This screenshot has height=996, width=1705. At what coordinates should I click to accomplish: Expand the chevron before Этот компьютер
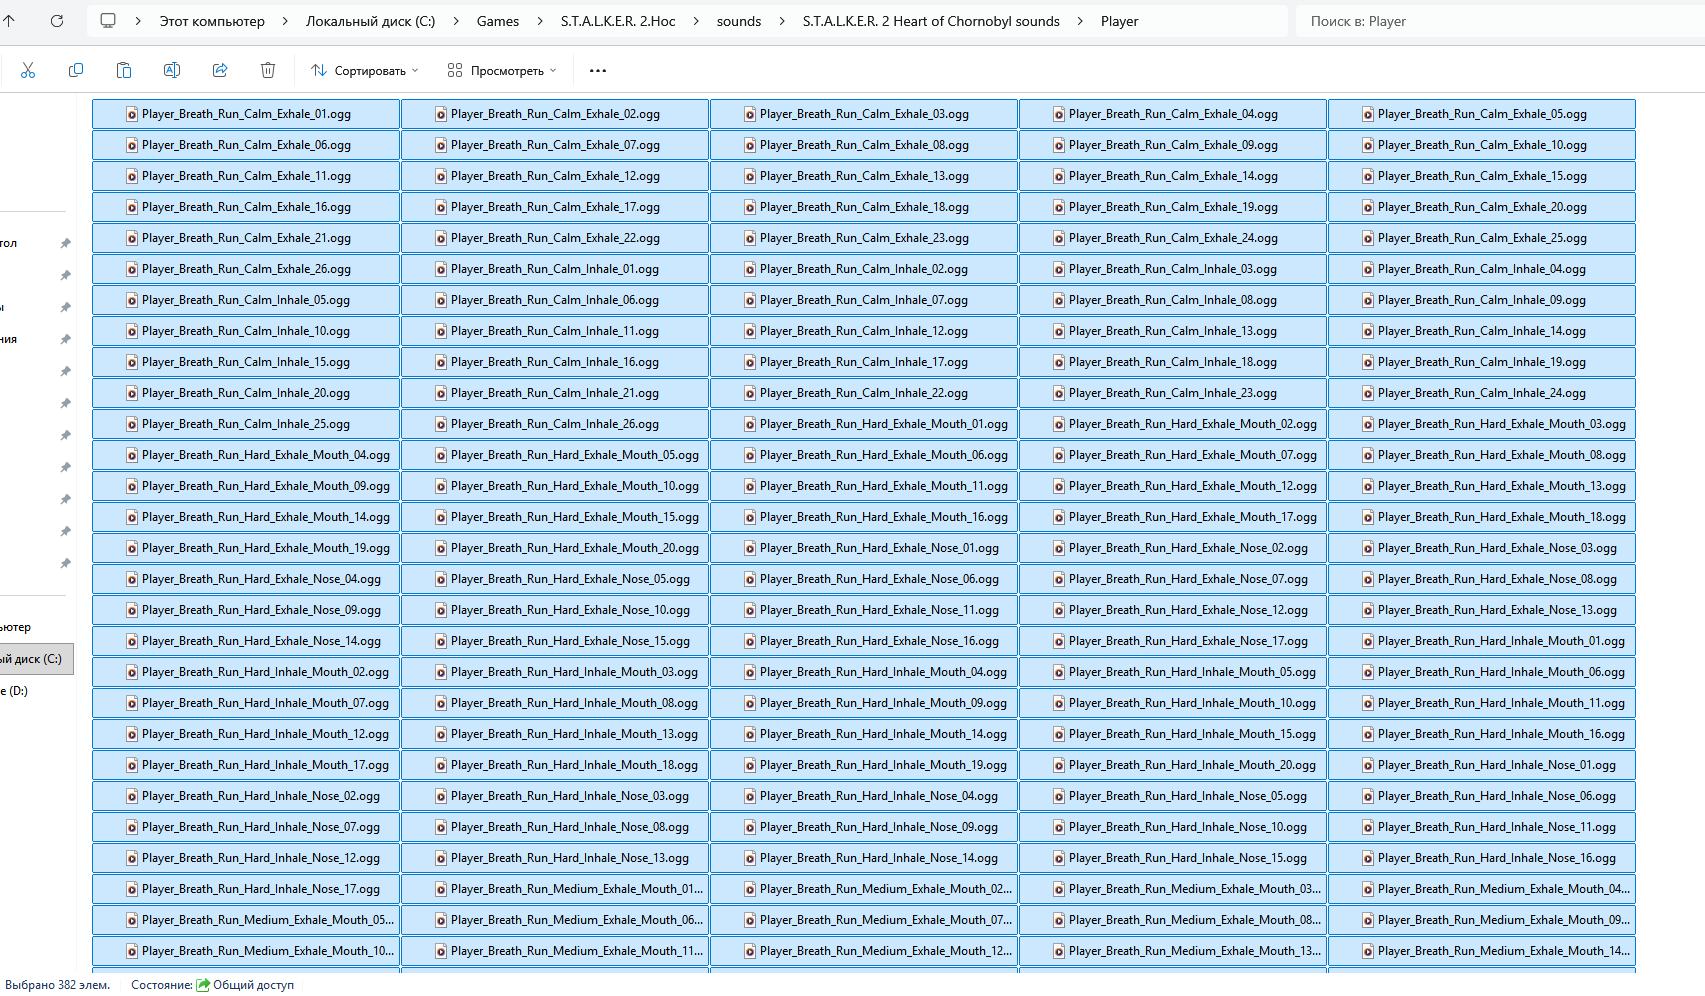[138, 21]
